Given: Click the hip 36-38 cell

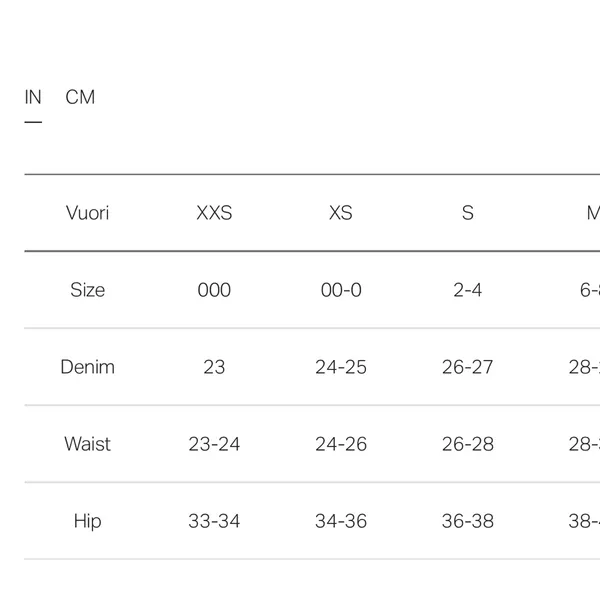Looking at the screenshot, I should tap(468, 521).
